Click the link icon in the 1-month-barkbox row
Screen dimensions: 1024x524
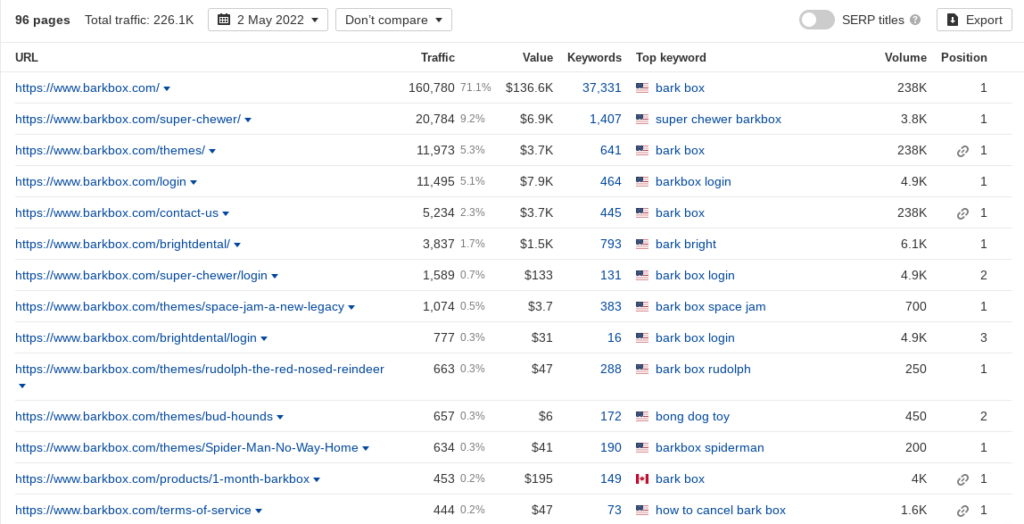pos(963,480)
